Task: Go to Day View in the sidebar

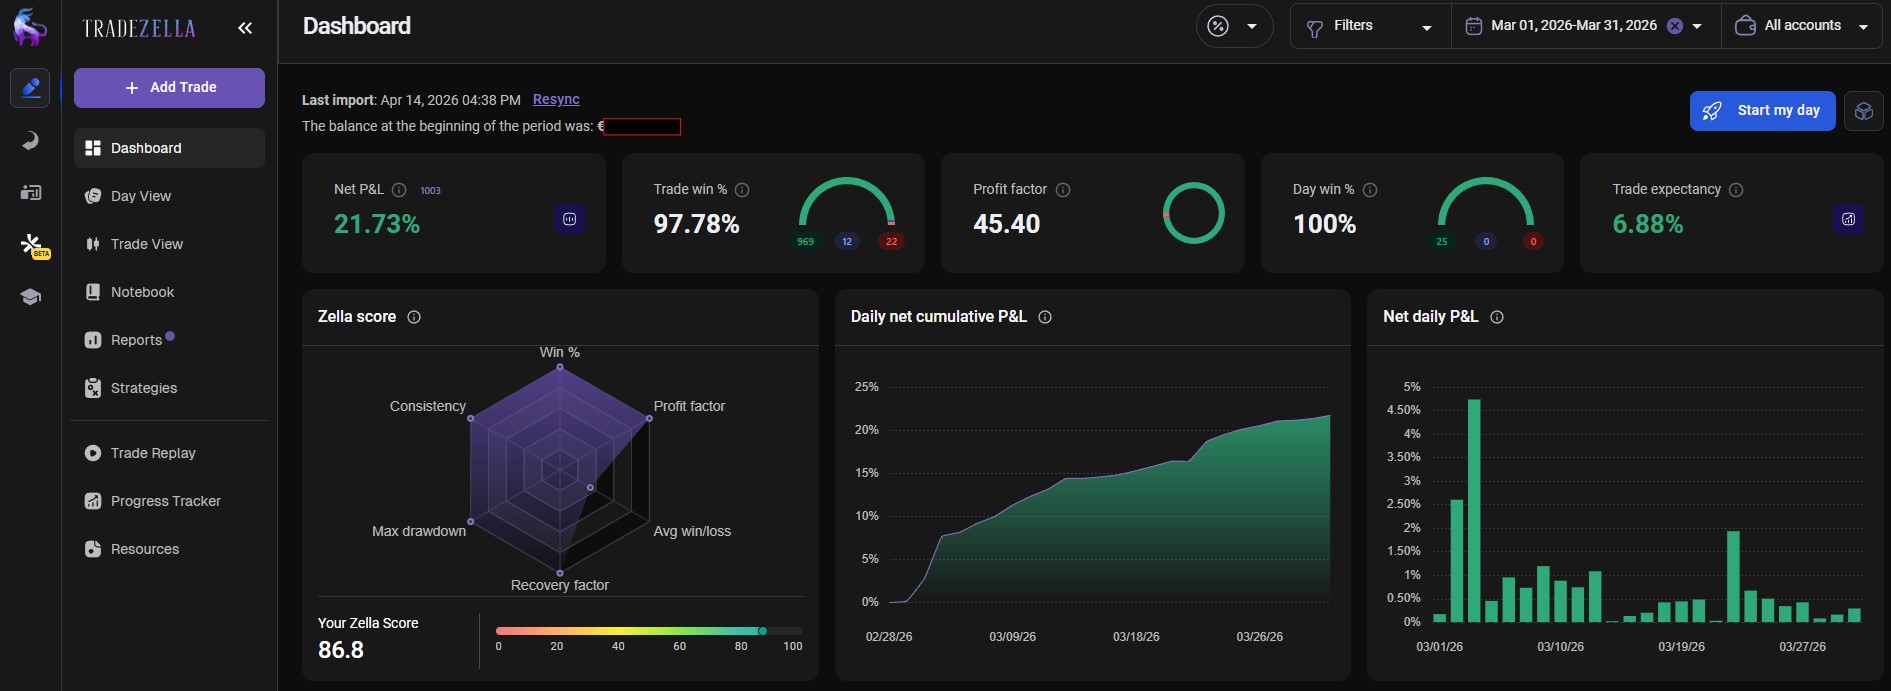Action: coord(141,196)
